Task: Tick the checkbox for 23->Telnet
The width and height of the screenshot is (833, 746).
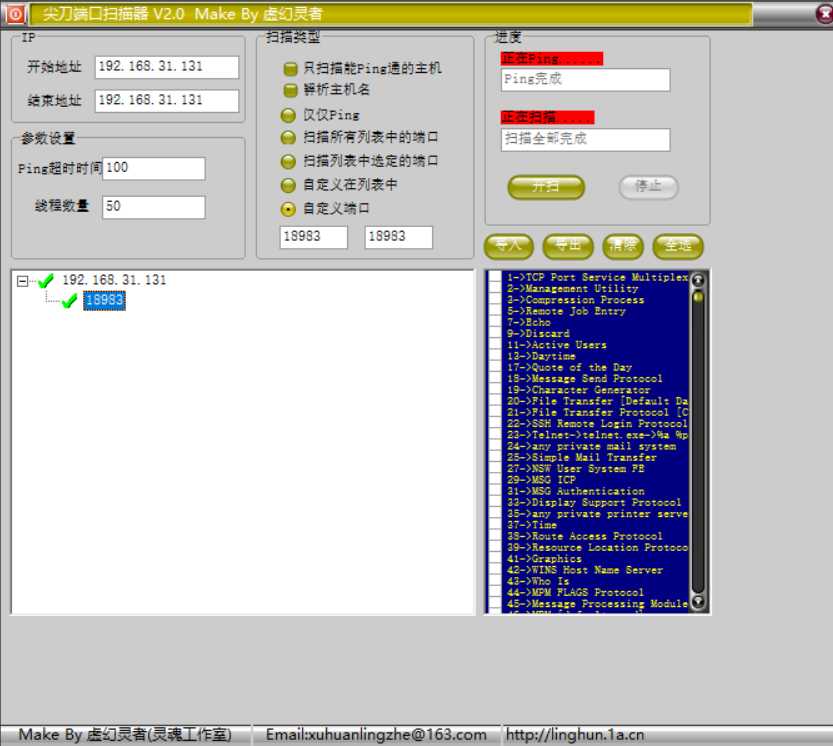Action: click(495, 435)
